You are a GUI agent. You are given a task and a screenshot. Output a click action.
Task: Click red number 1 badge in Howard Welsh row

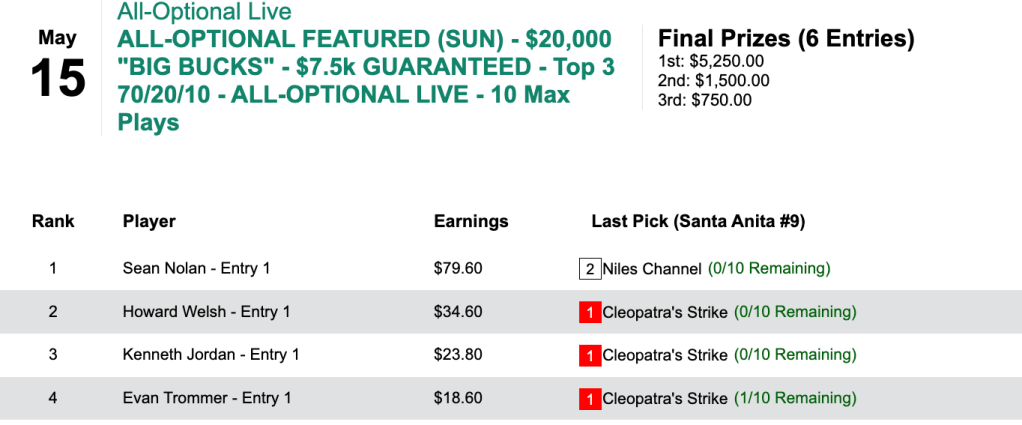point(590,313)
